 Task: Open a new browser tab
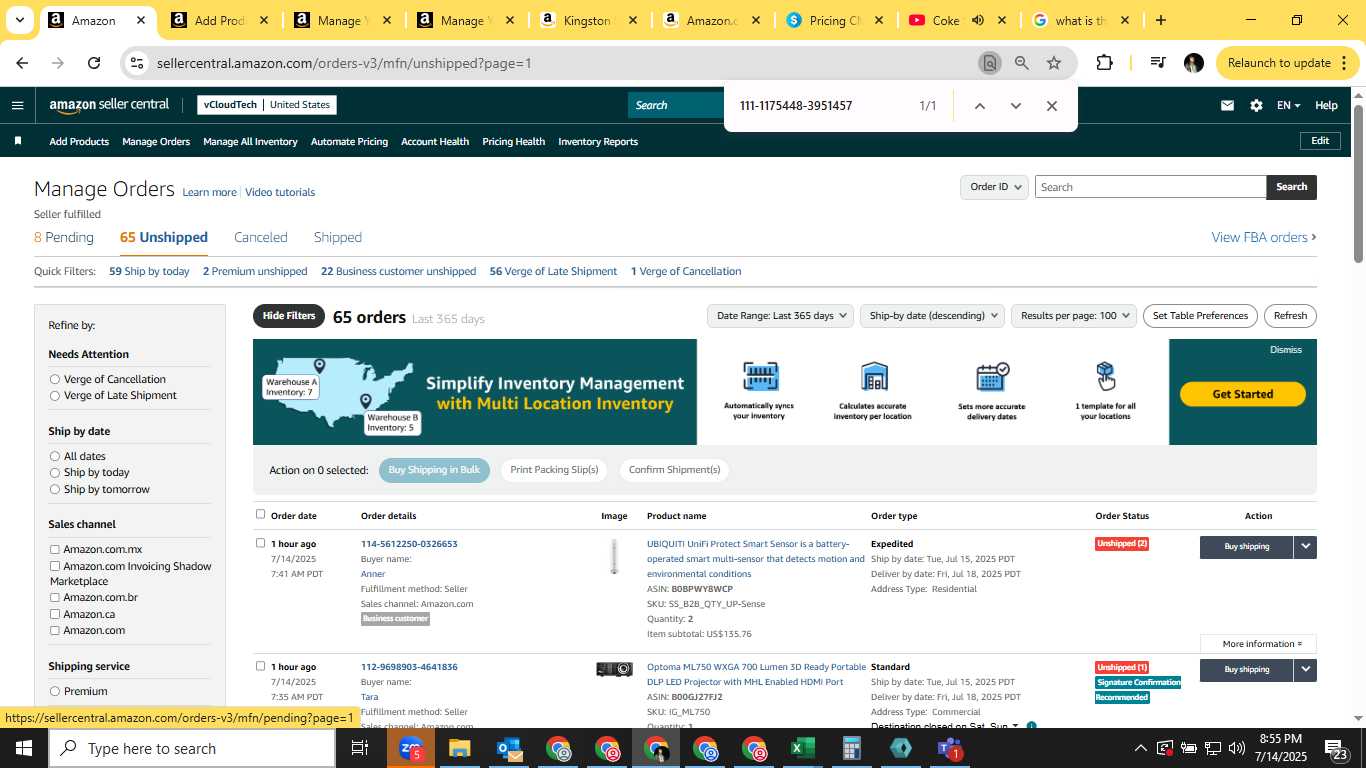(x=1160, y=20)
